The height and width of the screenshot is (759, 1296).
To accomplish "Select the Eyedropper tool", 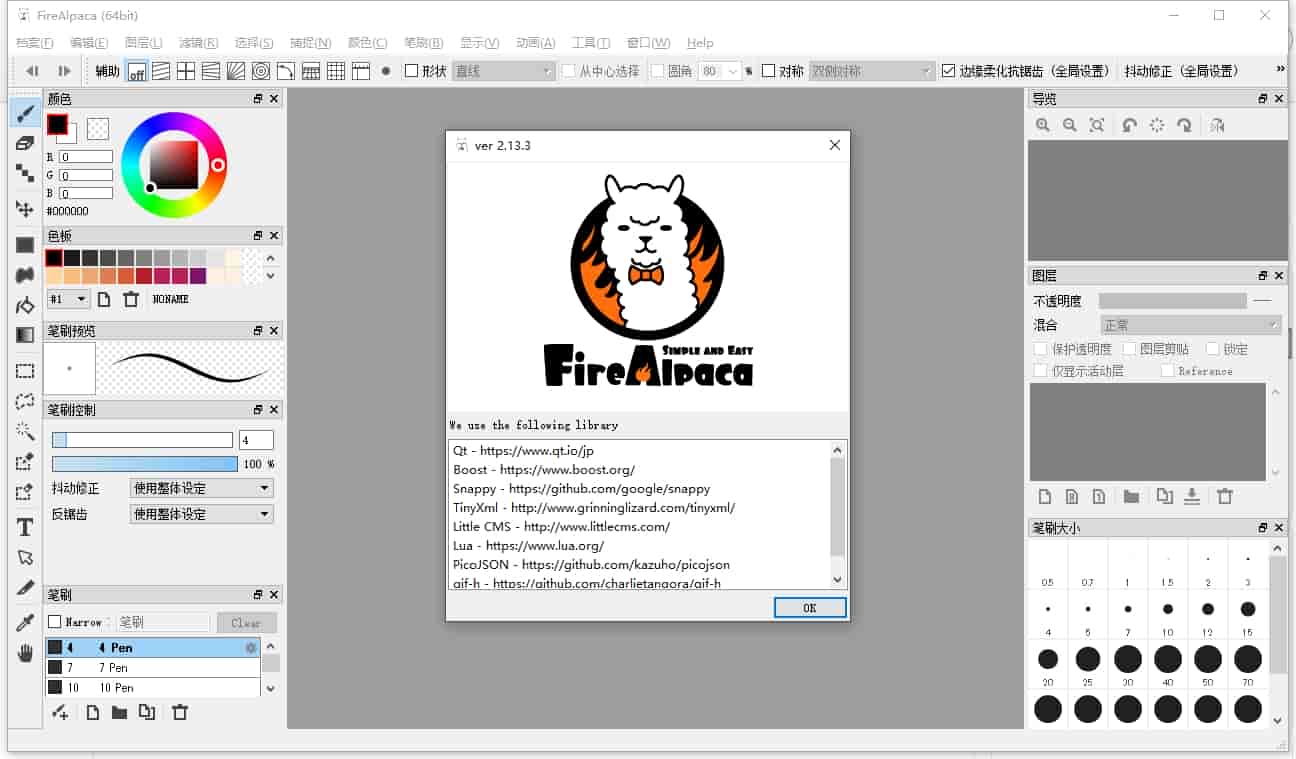I will tap(25, 622).
